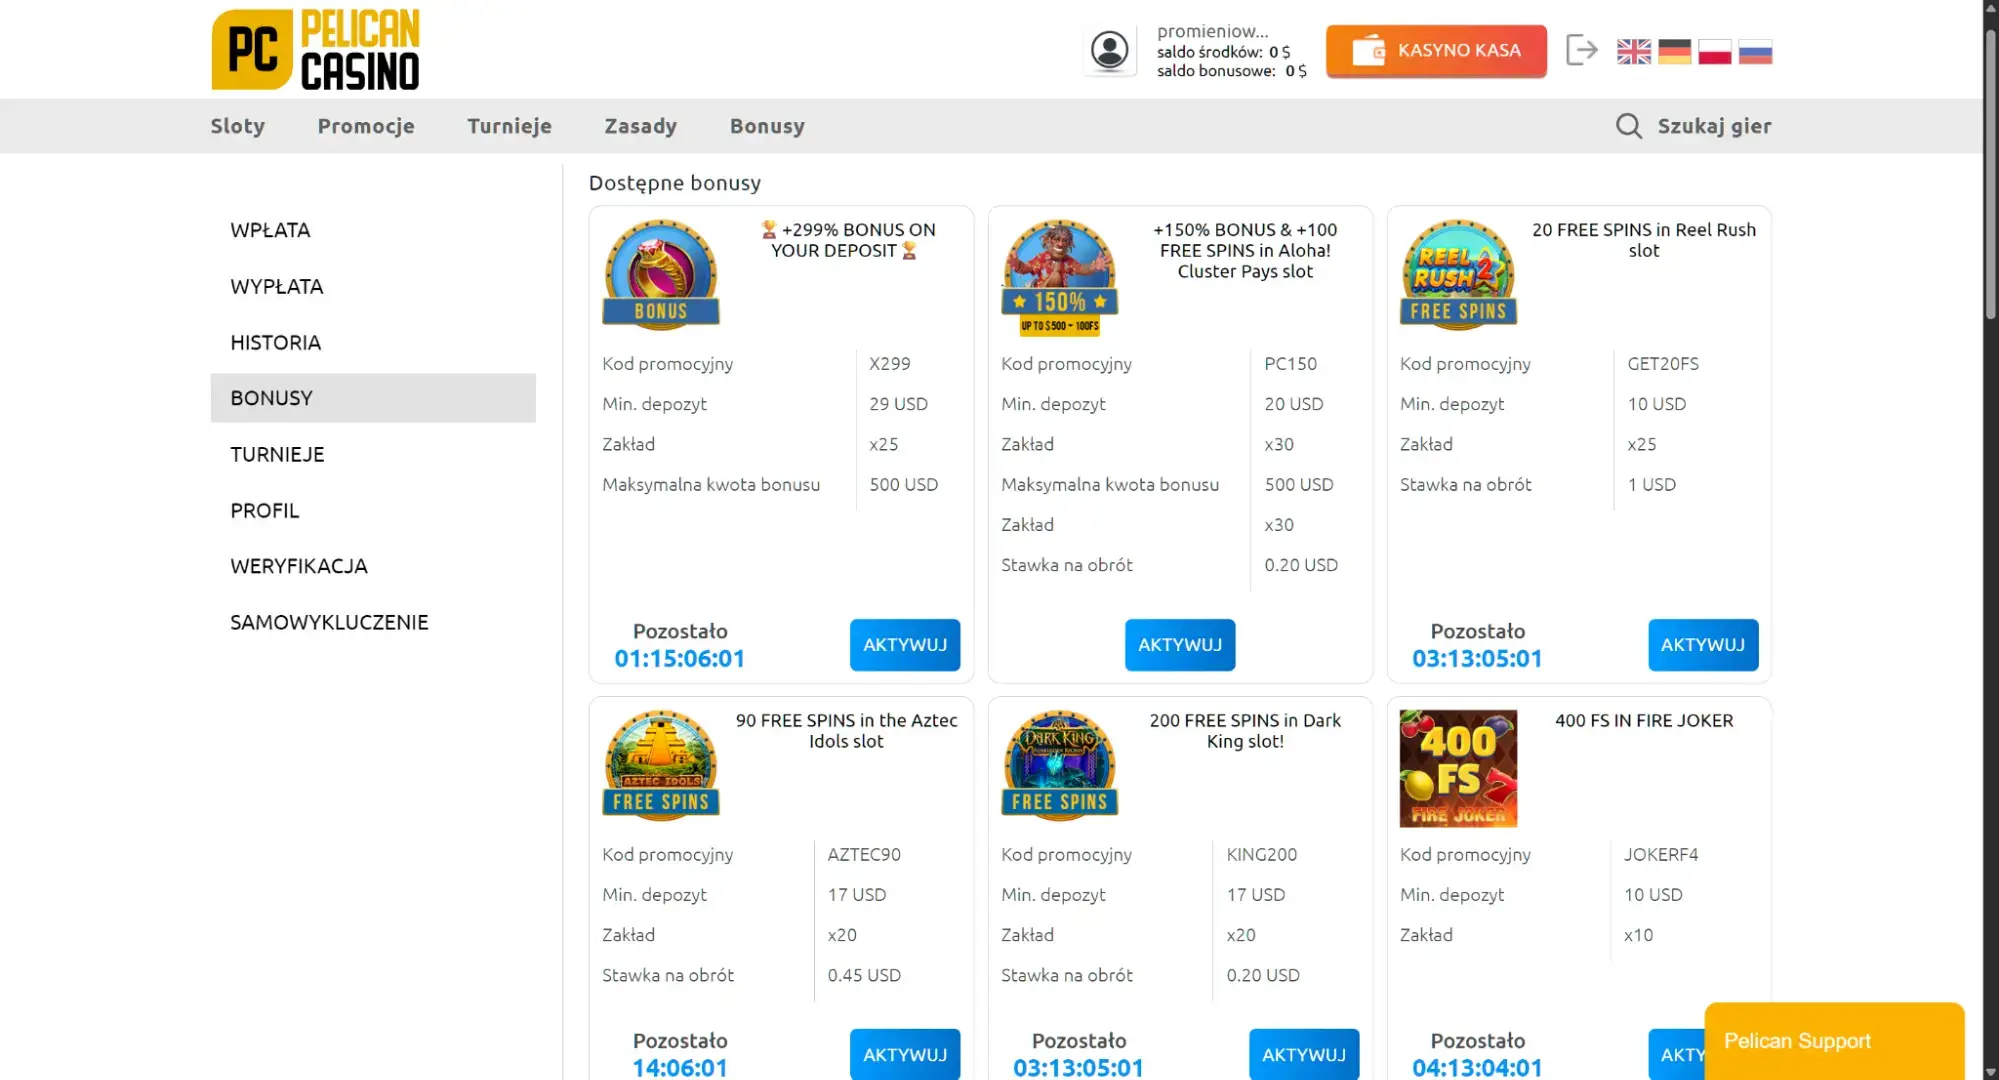Click the 14:06:01 countdown timer
The height and width of the screenshot is (1080, 1999).
coord(680,1068)
